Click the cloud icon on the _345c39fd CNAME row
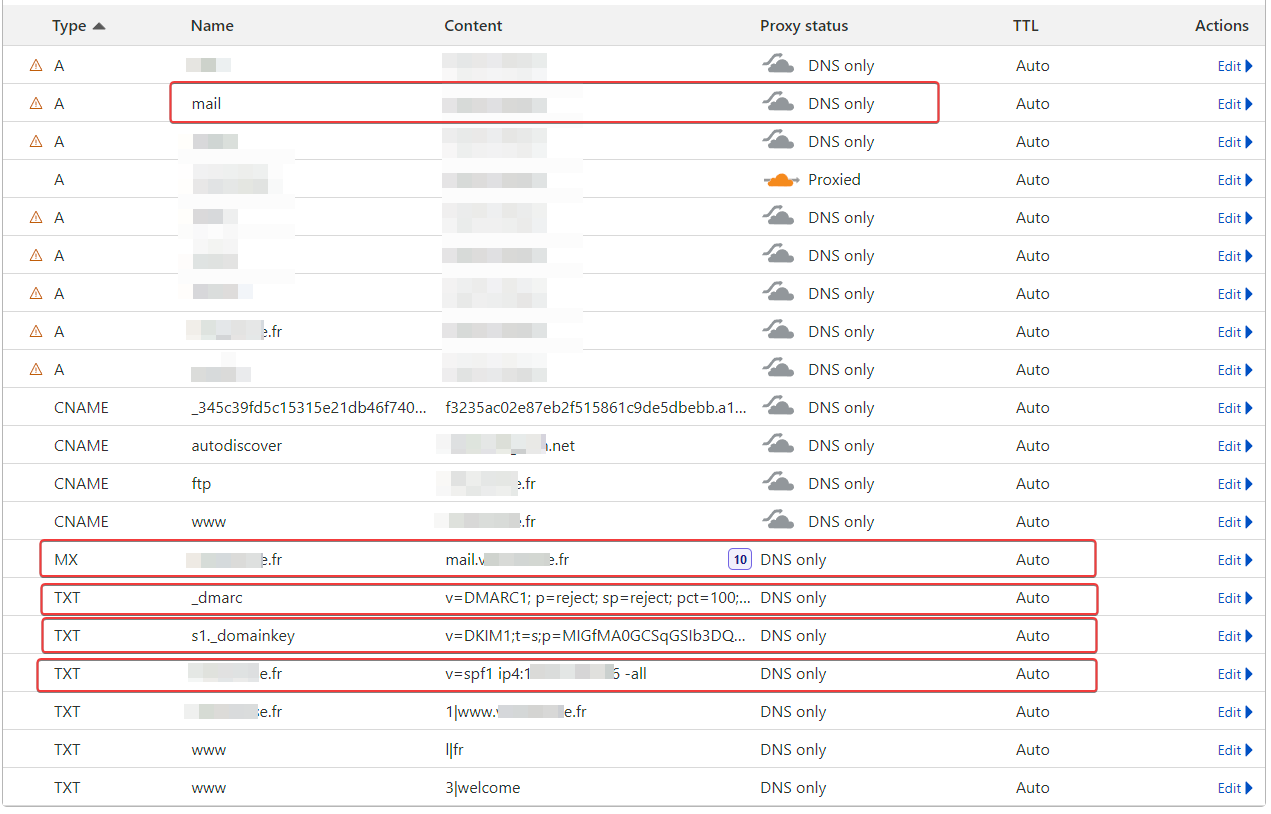This screenshot has height=814, width=1271. (x=779, y=407)
